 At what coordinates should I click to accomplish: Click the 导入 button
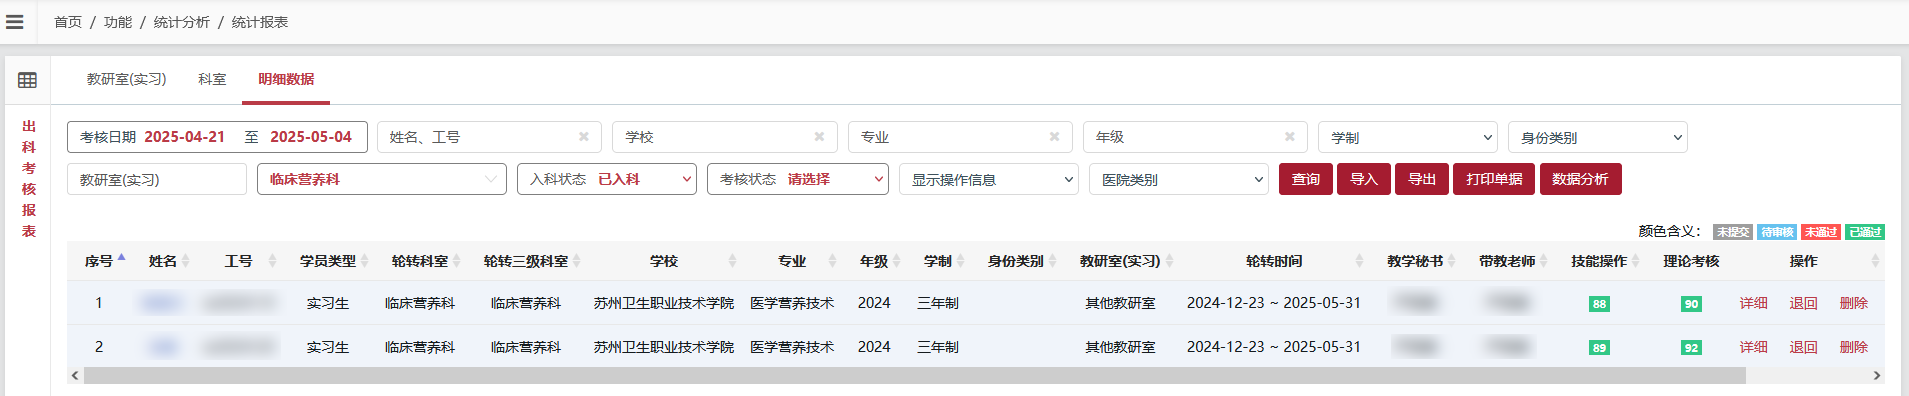(x=1364, y=179)
